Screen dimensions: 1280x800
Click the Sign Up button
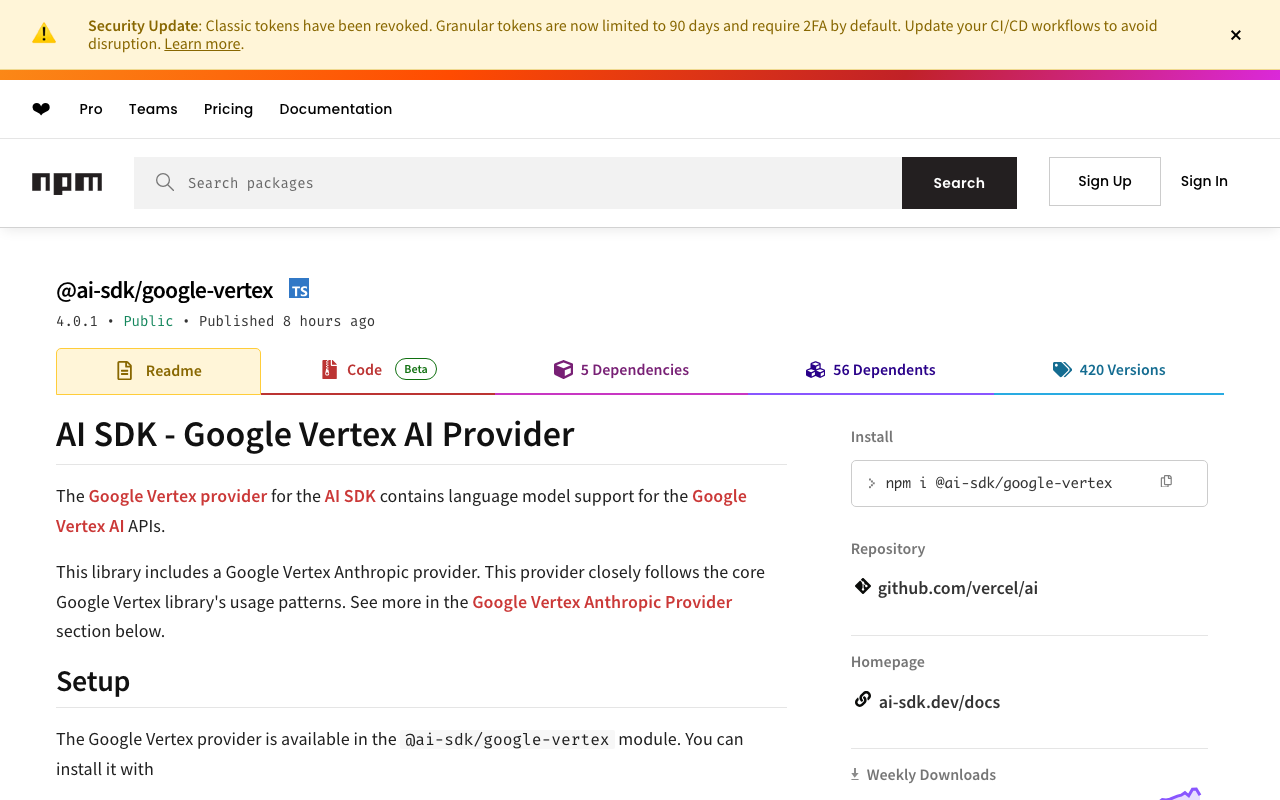(x=1105, y=181)
